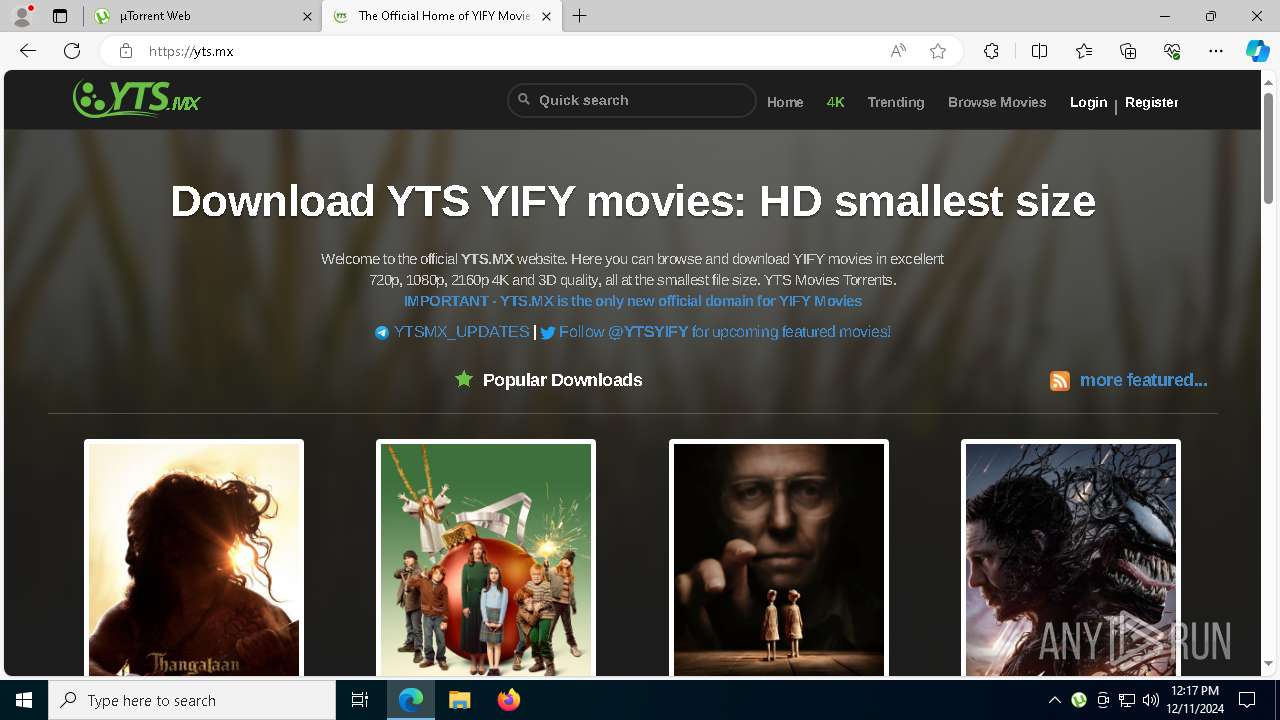Add page to favorites star

point(938,51)
